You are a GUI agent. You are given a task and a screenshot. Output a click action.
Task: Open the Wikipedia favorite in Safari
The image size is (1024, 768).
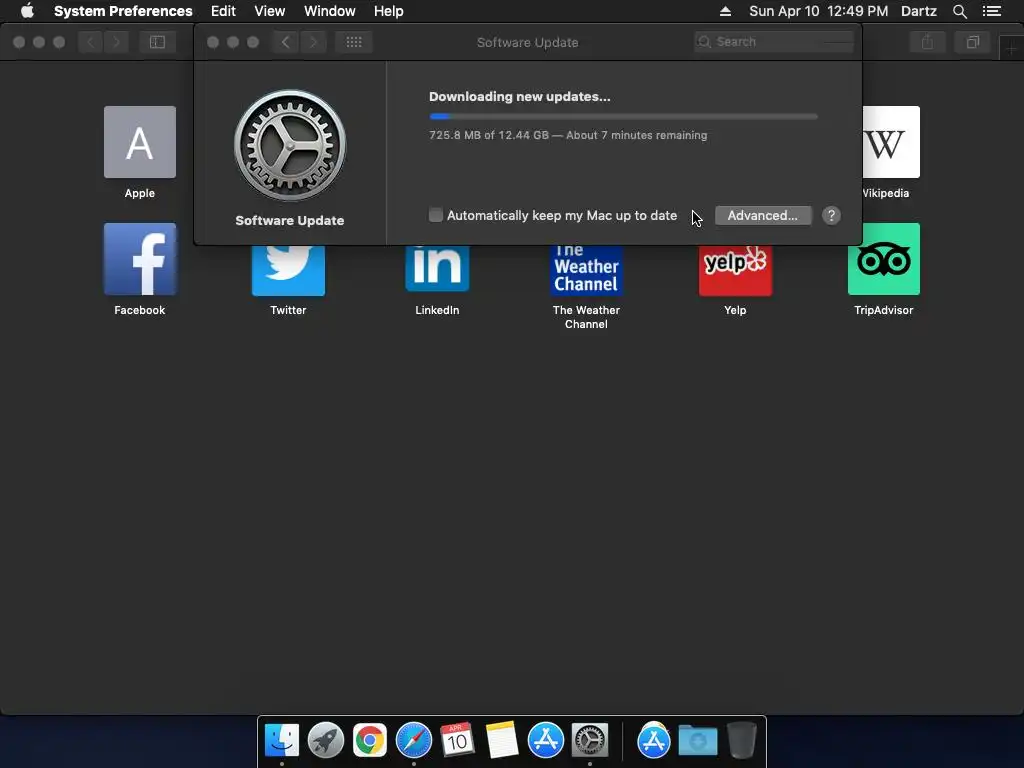click(x=891, y=142)
